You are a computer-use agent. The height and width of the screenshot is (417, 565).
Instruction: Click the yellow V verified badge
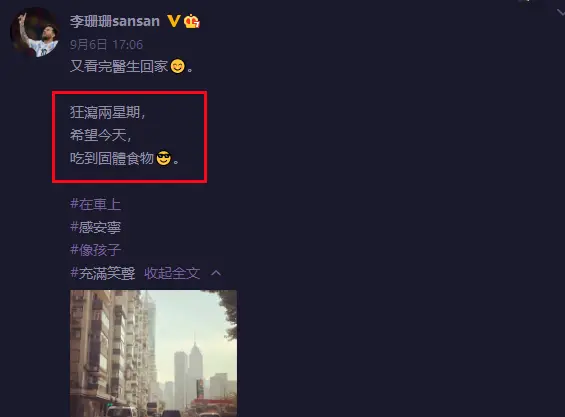click(x=173, y=21)
